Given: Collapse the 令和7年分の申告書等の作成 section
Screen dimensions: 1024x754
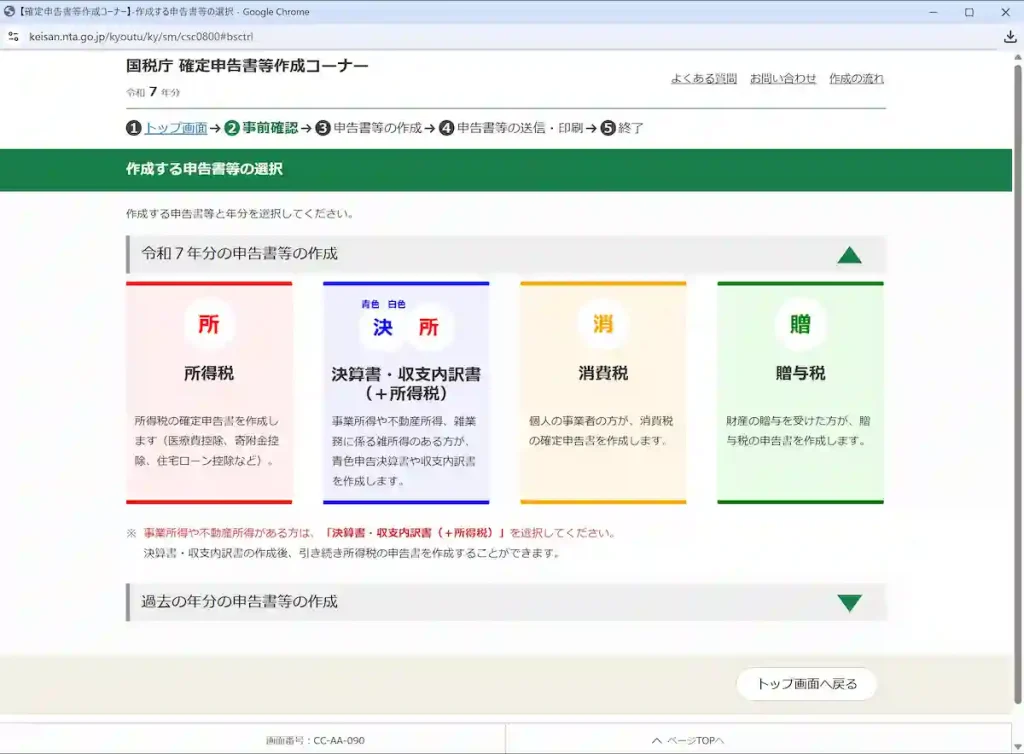Looking at the screenshot, I should click(850, 254).
